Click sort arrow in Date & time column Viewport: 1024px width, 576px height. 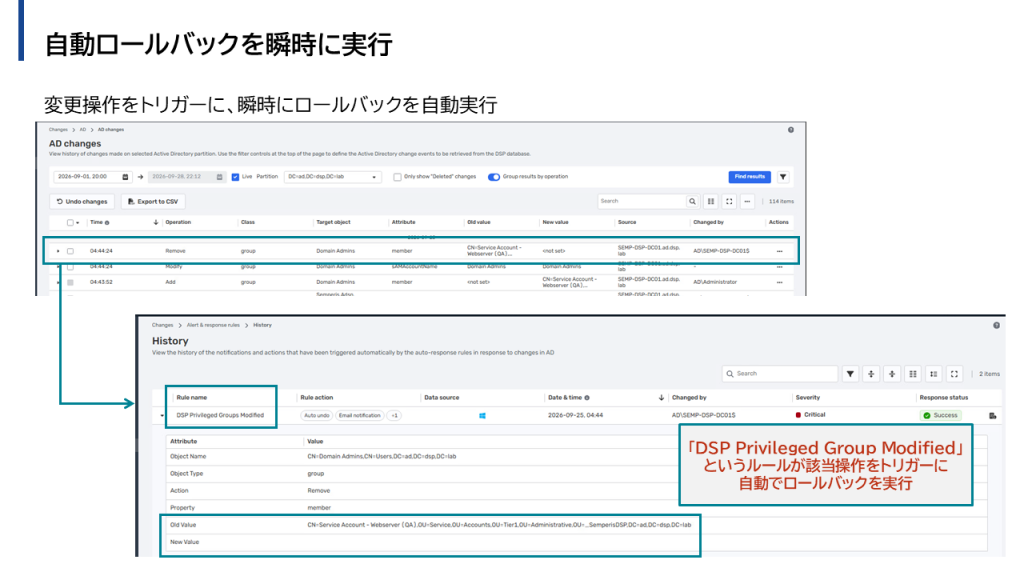point(661,398)
